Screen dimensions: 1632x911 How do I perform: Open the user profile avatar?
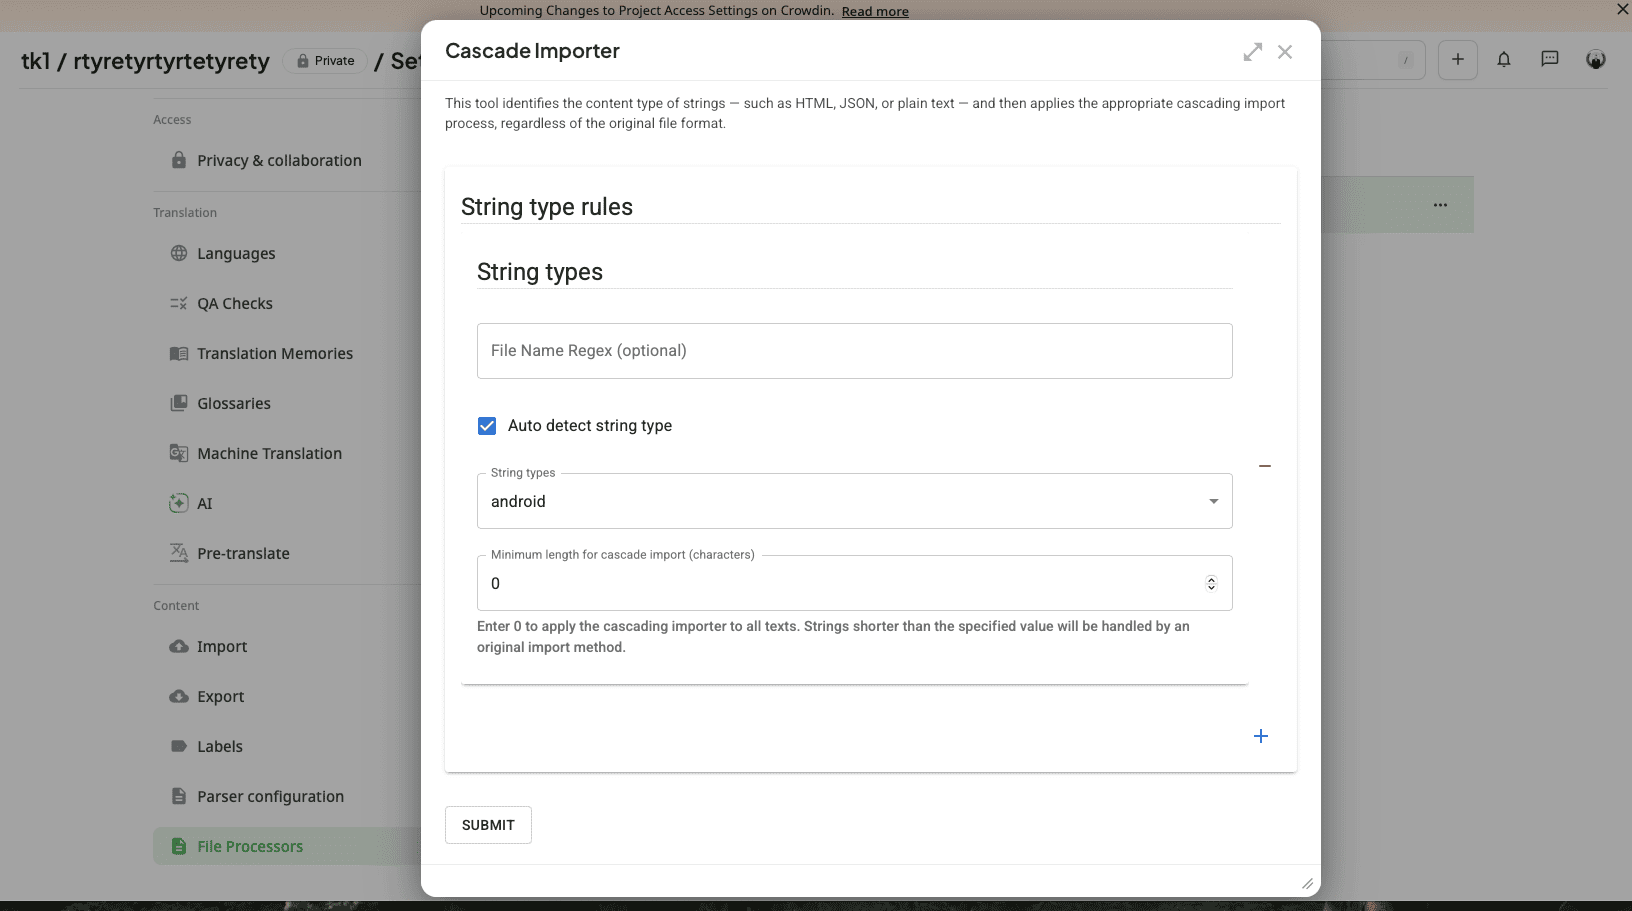(x=1596, y=60)
